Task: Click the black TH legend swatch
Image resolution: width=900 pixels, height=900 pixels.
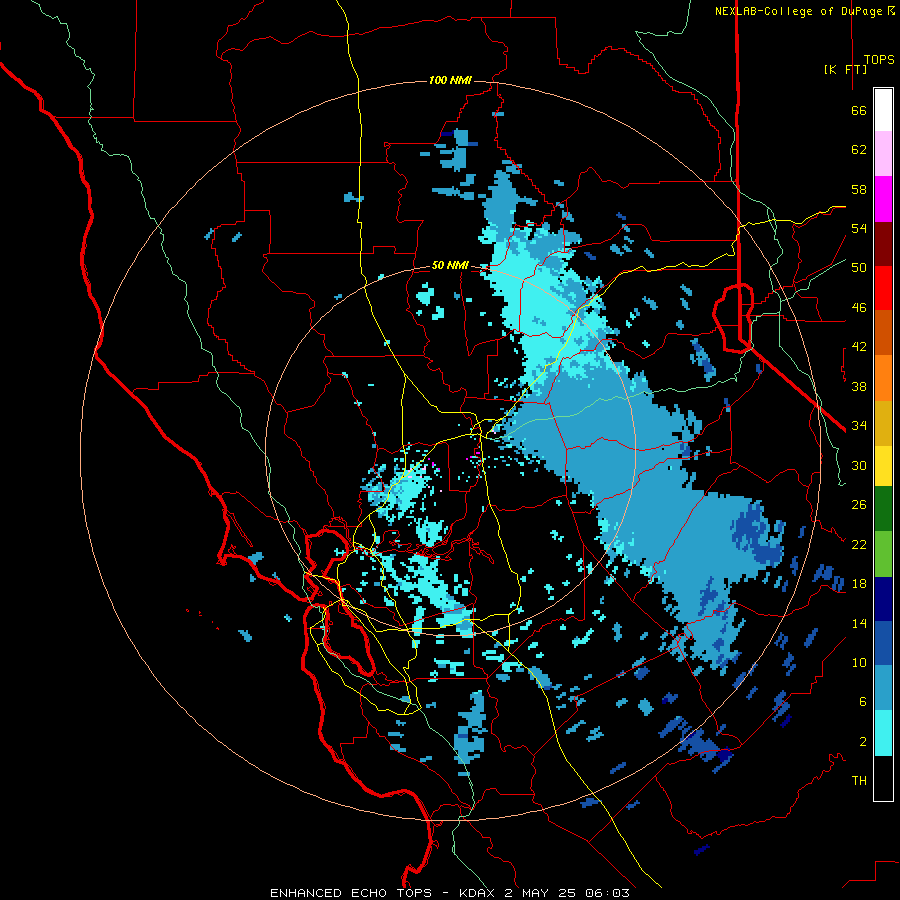Action: (x=883, y=778)
